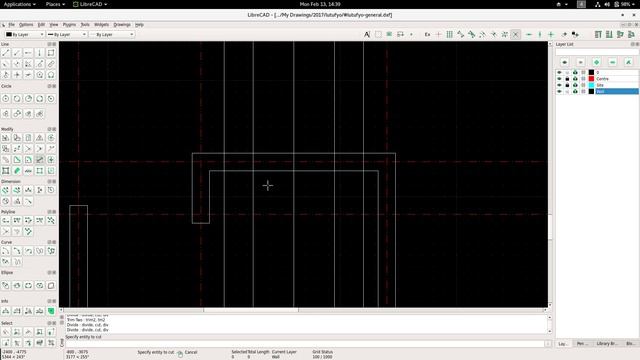
Task: Open the Applications menu in top bar
Action: pos(19,4)
